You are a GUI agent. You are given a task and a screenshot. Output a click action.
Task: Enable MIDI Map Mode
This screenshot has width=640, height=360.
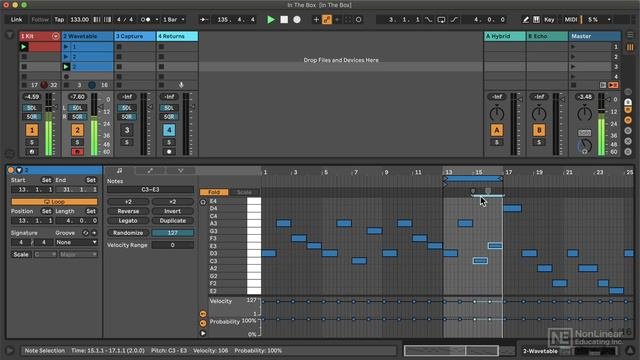point(571,19)
